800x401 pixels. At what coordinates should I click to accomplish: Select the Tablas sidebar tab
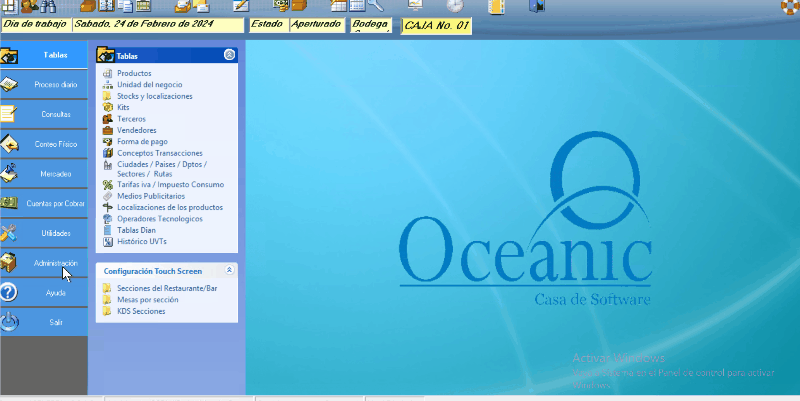click(x=55, y=55)
